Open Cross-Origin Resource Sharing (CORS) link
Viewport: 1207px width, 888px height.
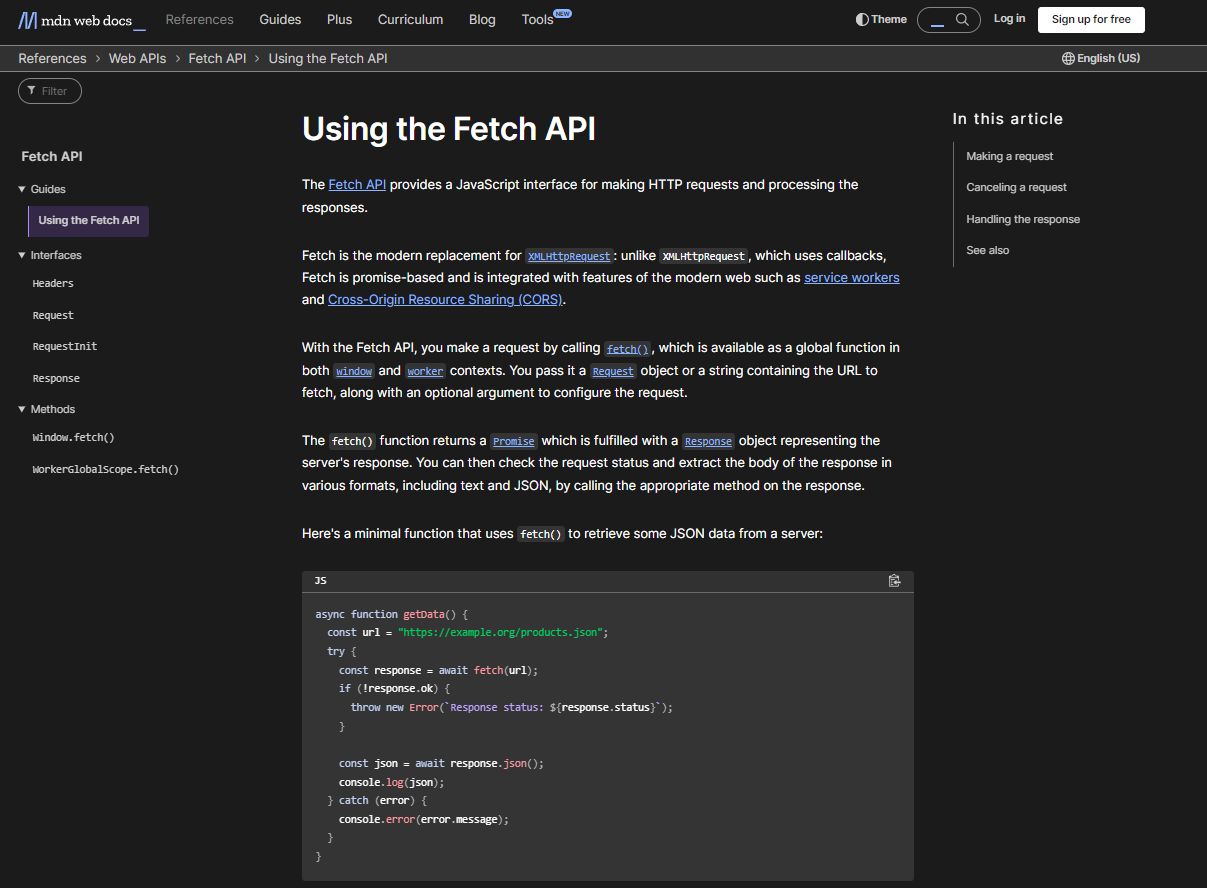447,299
